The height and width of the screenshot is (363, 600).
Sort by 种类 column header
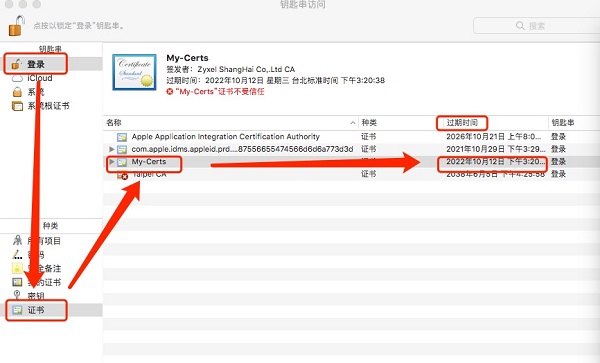[x=369, y=123]
